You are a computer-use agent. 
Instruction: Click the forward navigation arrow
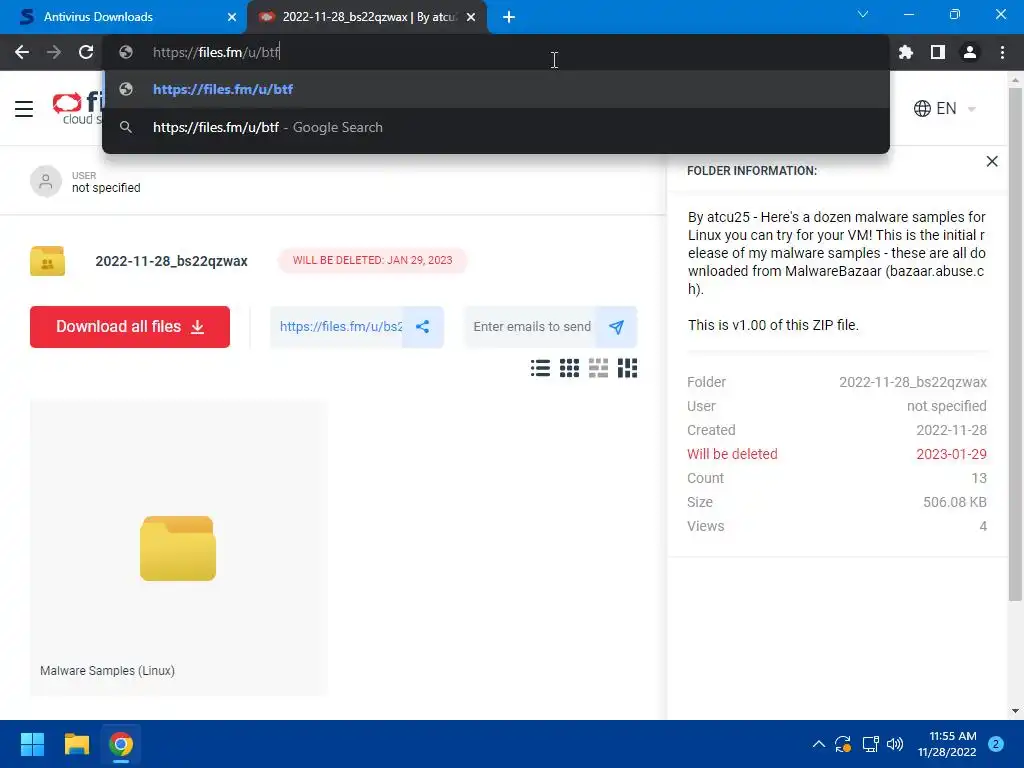54,52
